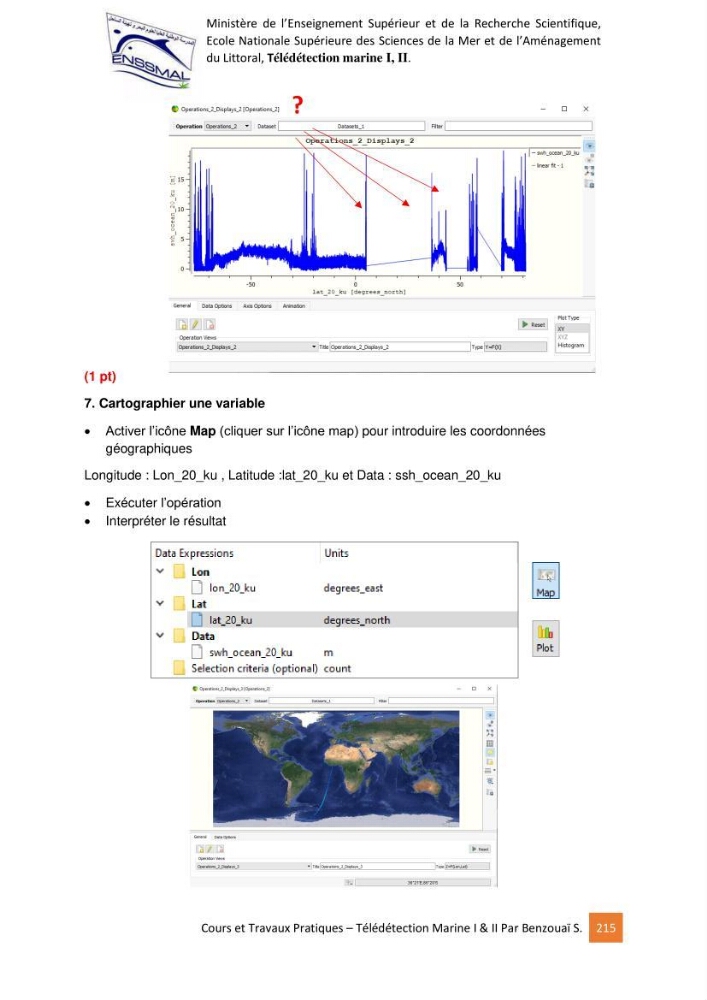Open the Animation tab
Screen dimensions: 707x1000
pyautogui.click(x=294, y=306)
